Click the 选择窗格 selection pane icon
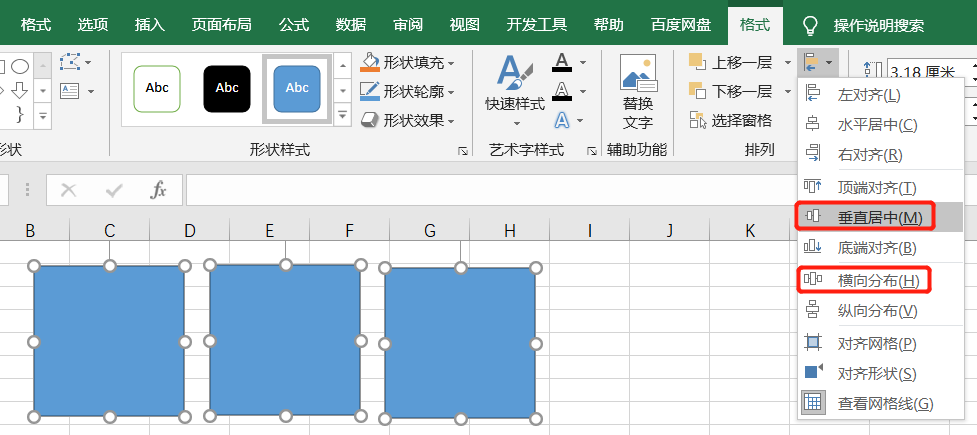This screenshot has width=977, height=435. coord(698,120)
